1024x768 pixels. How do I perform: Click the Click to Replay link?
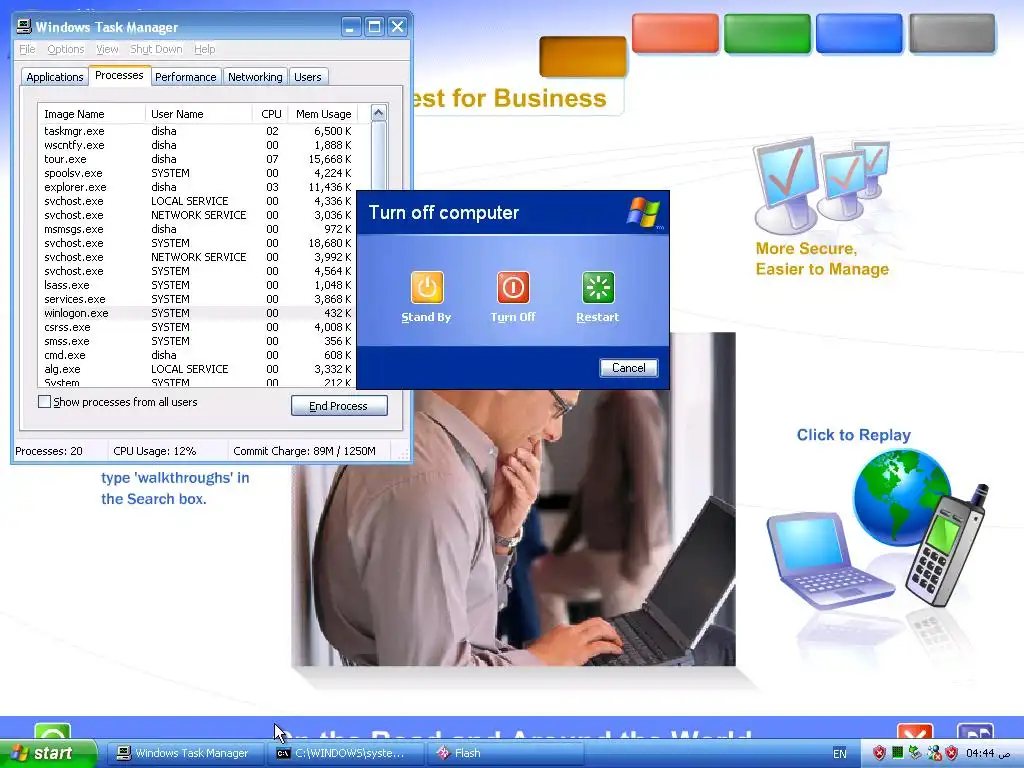coord(854,435)
